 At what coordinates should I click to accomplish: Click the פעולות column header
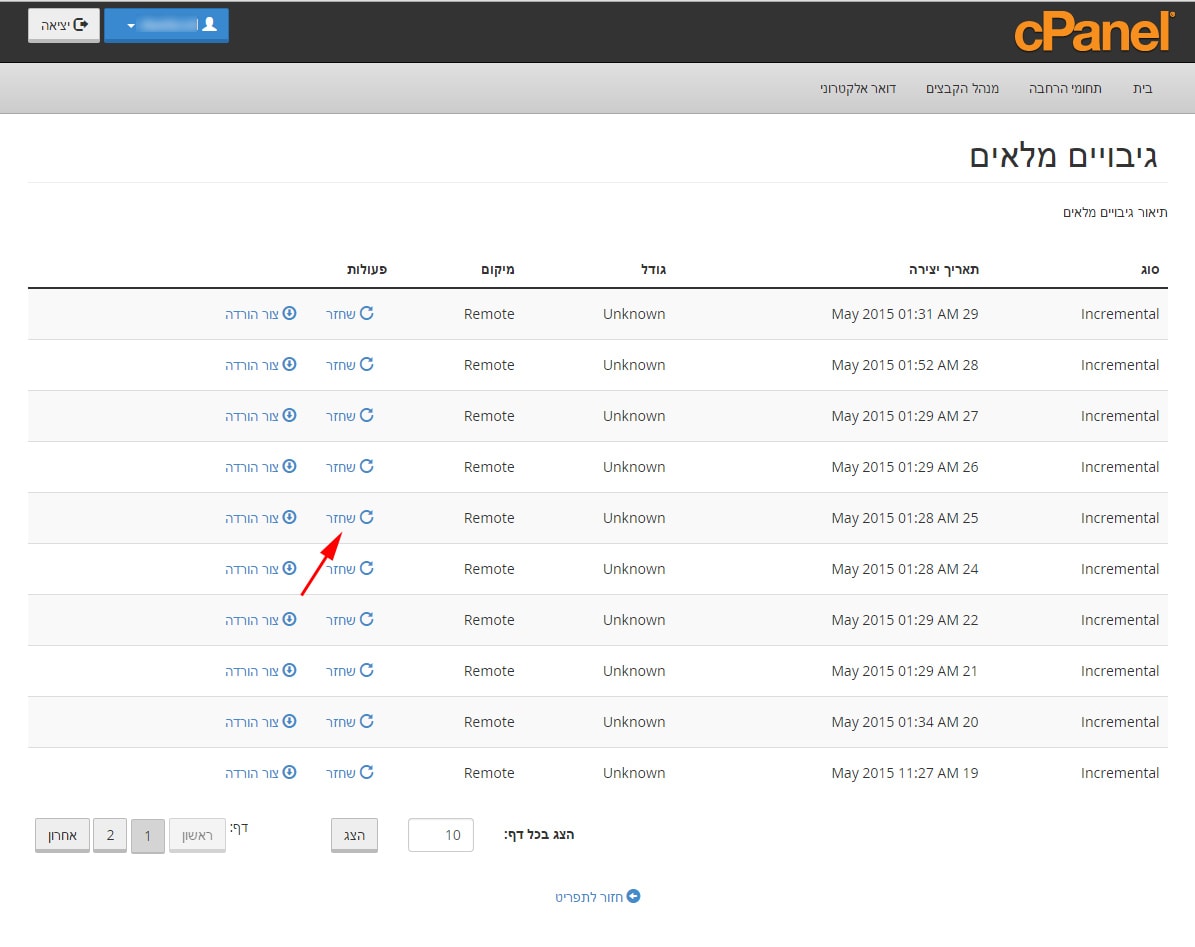click(367, 269)
